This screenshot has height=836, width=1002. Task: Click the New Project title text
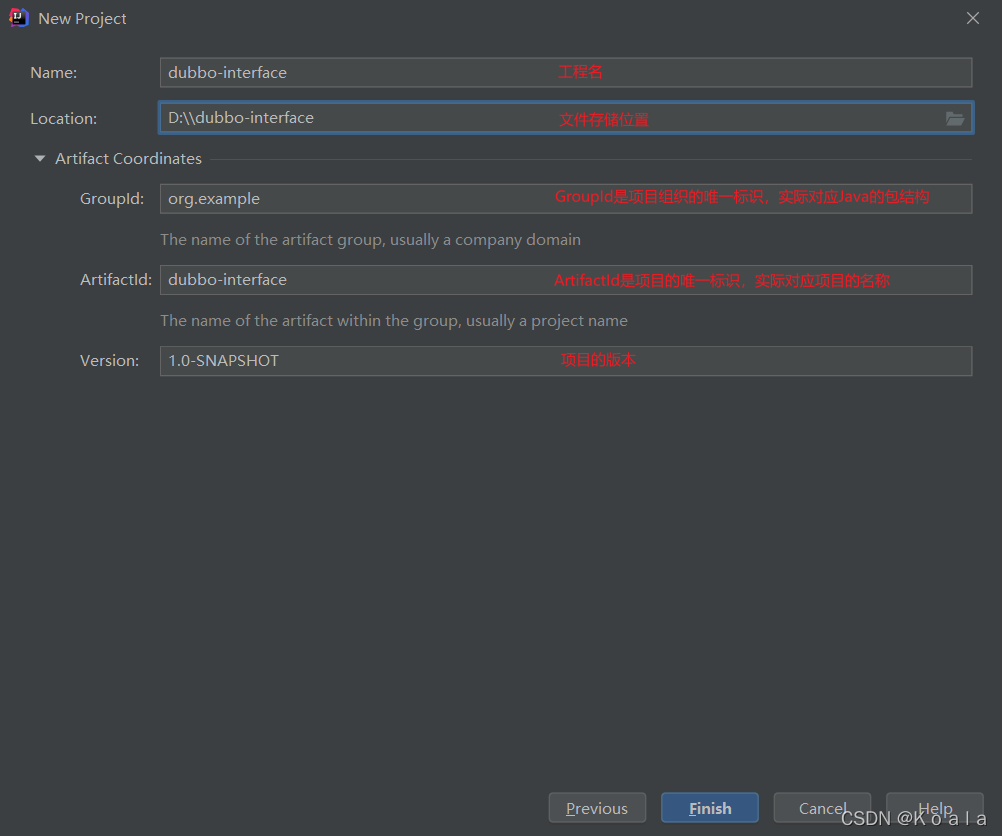tap(82, 19)
